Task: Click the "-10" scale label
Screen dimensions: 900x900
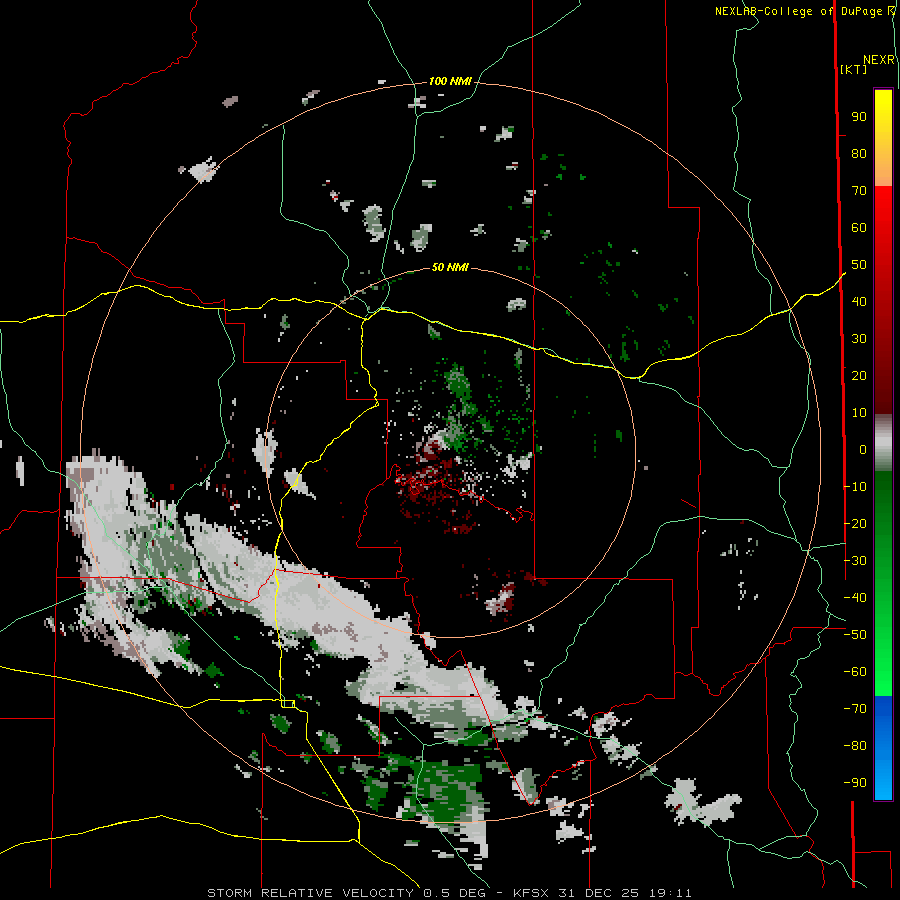Action: tap(855, 487)
